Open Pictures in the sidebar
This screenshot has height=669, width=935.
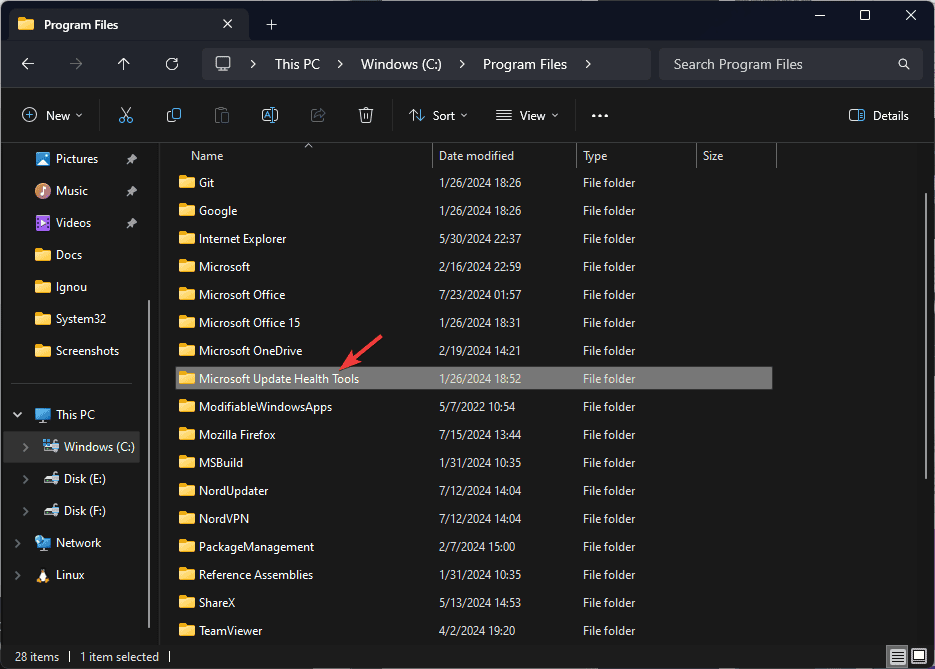(x=77, y=159)
